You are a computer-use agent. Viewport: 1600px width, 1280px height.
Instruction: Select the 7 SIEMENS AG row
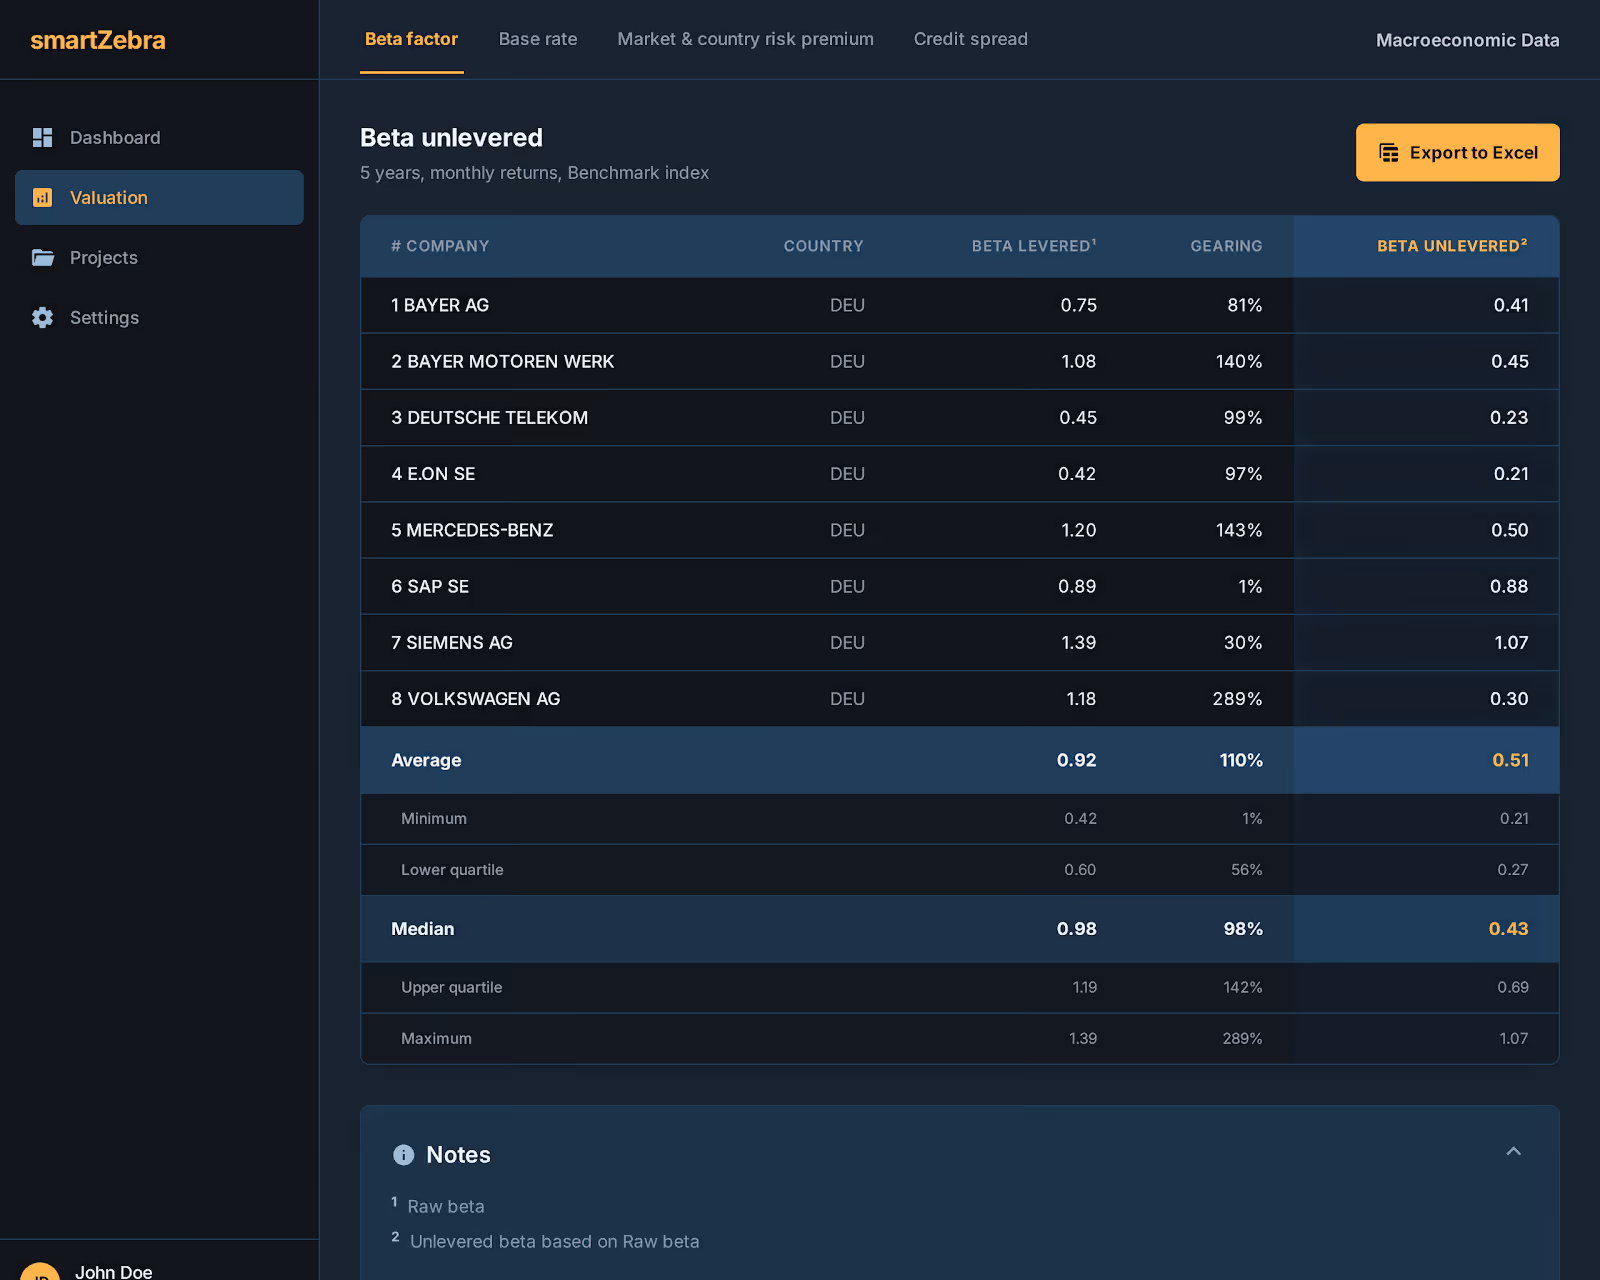tap(959, 642)
